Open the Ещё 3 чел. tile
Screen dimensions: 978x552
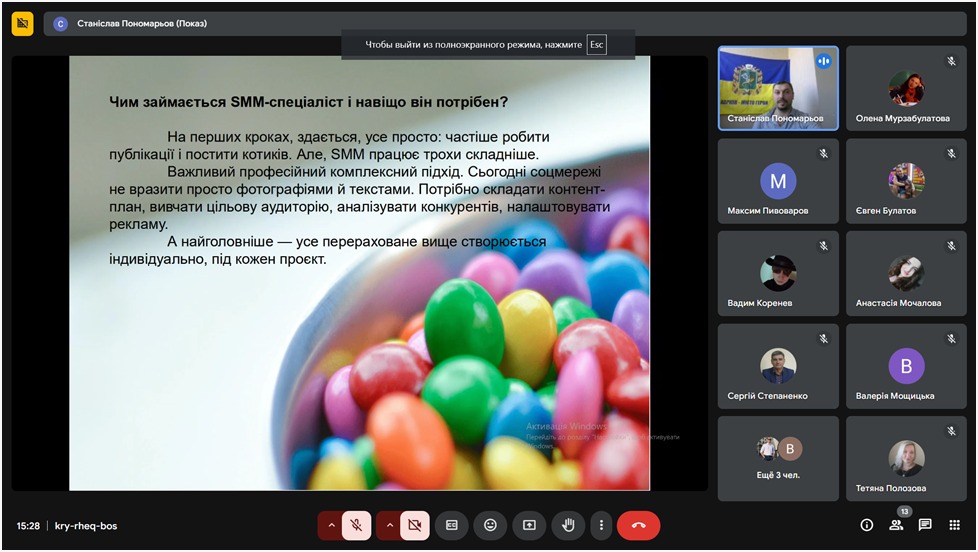coord(778,458)
